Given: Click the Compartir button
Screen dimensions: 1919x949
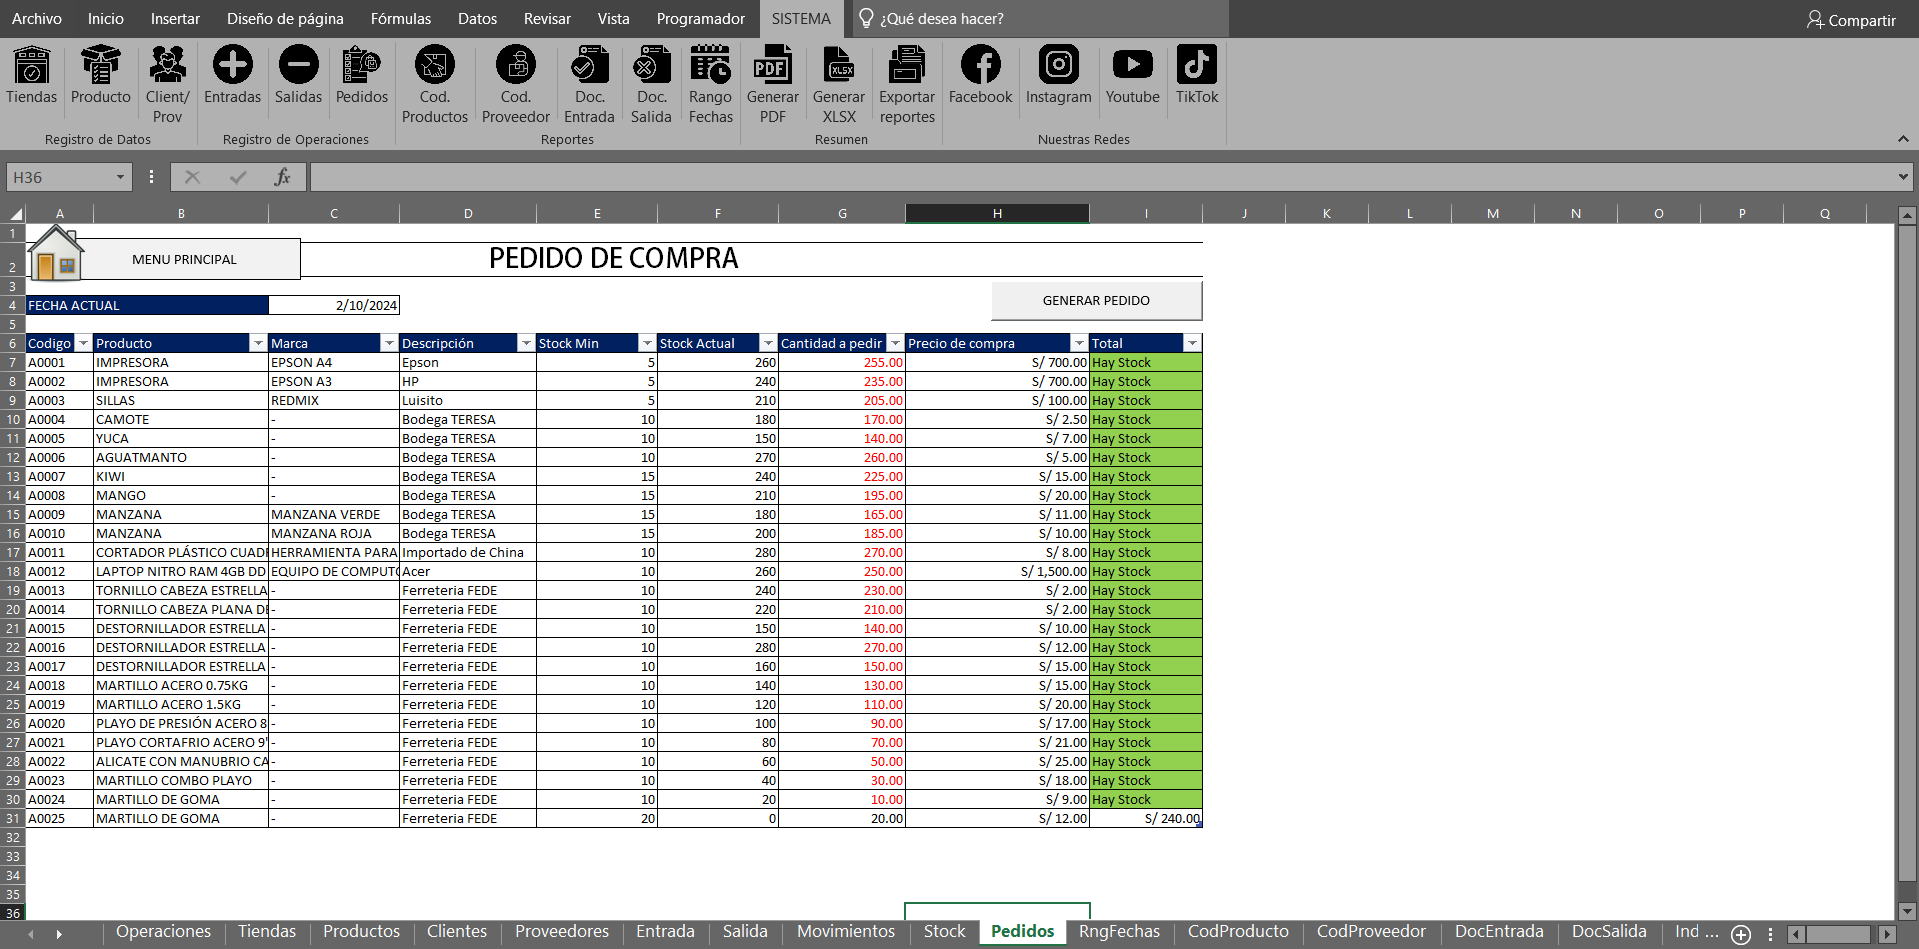Looking at the screenshot, I should coord(1851,20).
